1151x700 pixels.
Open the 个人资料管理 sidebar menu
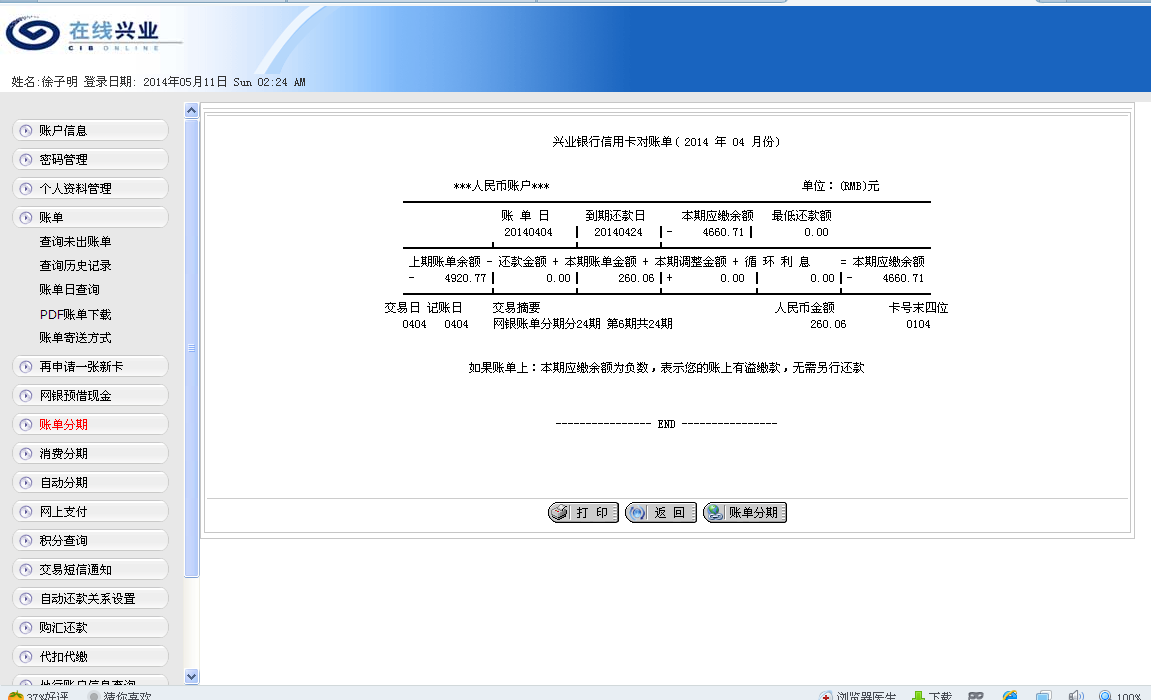(90, 189)
